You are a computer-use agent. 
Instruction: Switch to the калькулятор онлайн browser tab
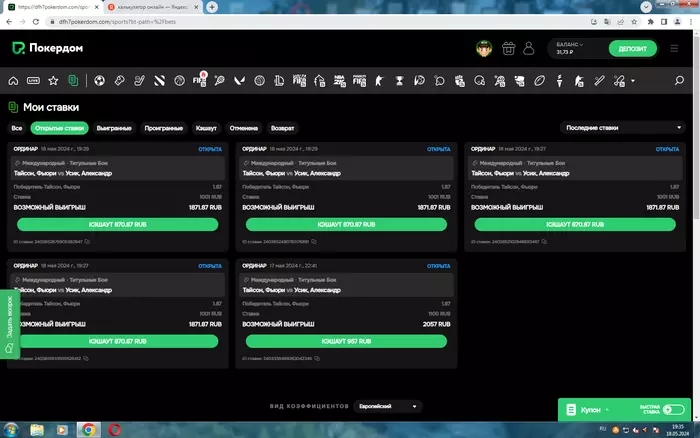click(x=153, y=7)
